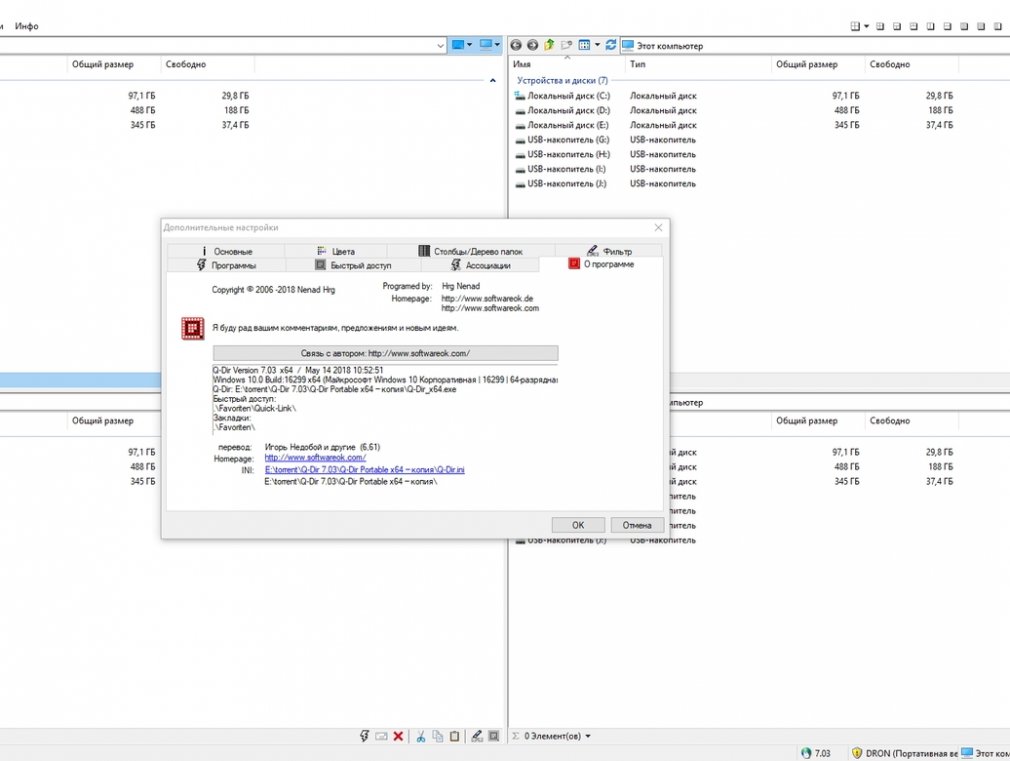Click the filter marker icon in bottom toolbar
1010x761 pixels.
[x=477, y=736]
